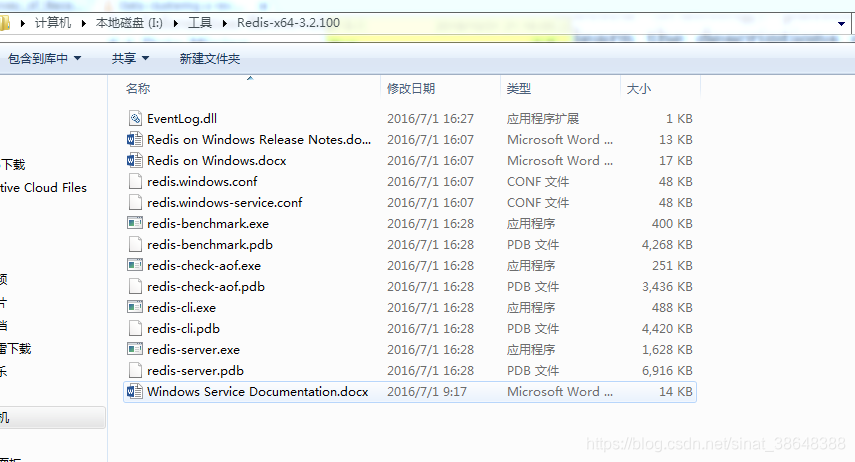Open the address bar history dropdown arrow
Image resolution: width=855 pixels, height=462 pixels.
pos(841,23)
